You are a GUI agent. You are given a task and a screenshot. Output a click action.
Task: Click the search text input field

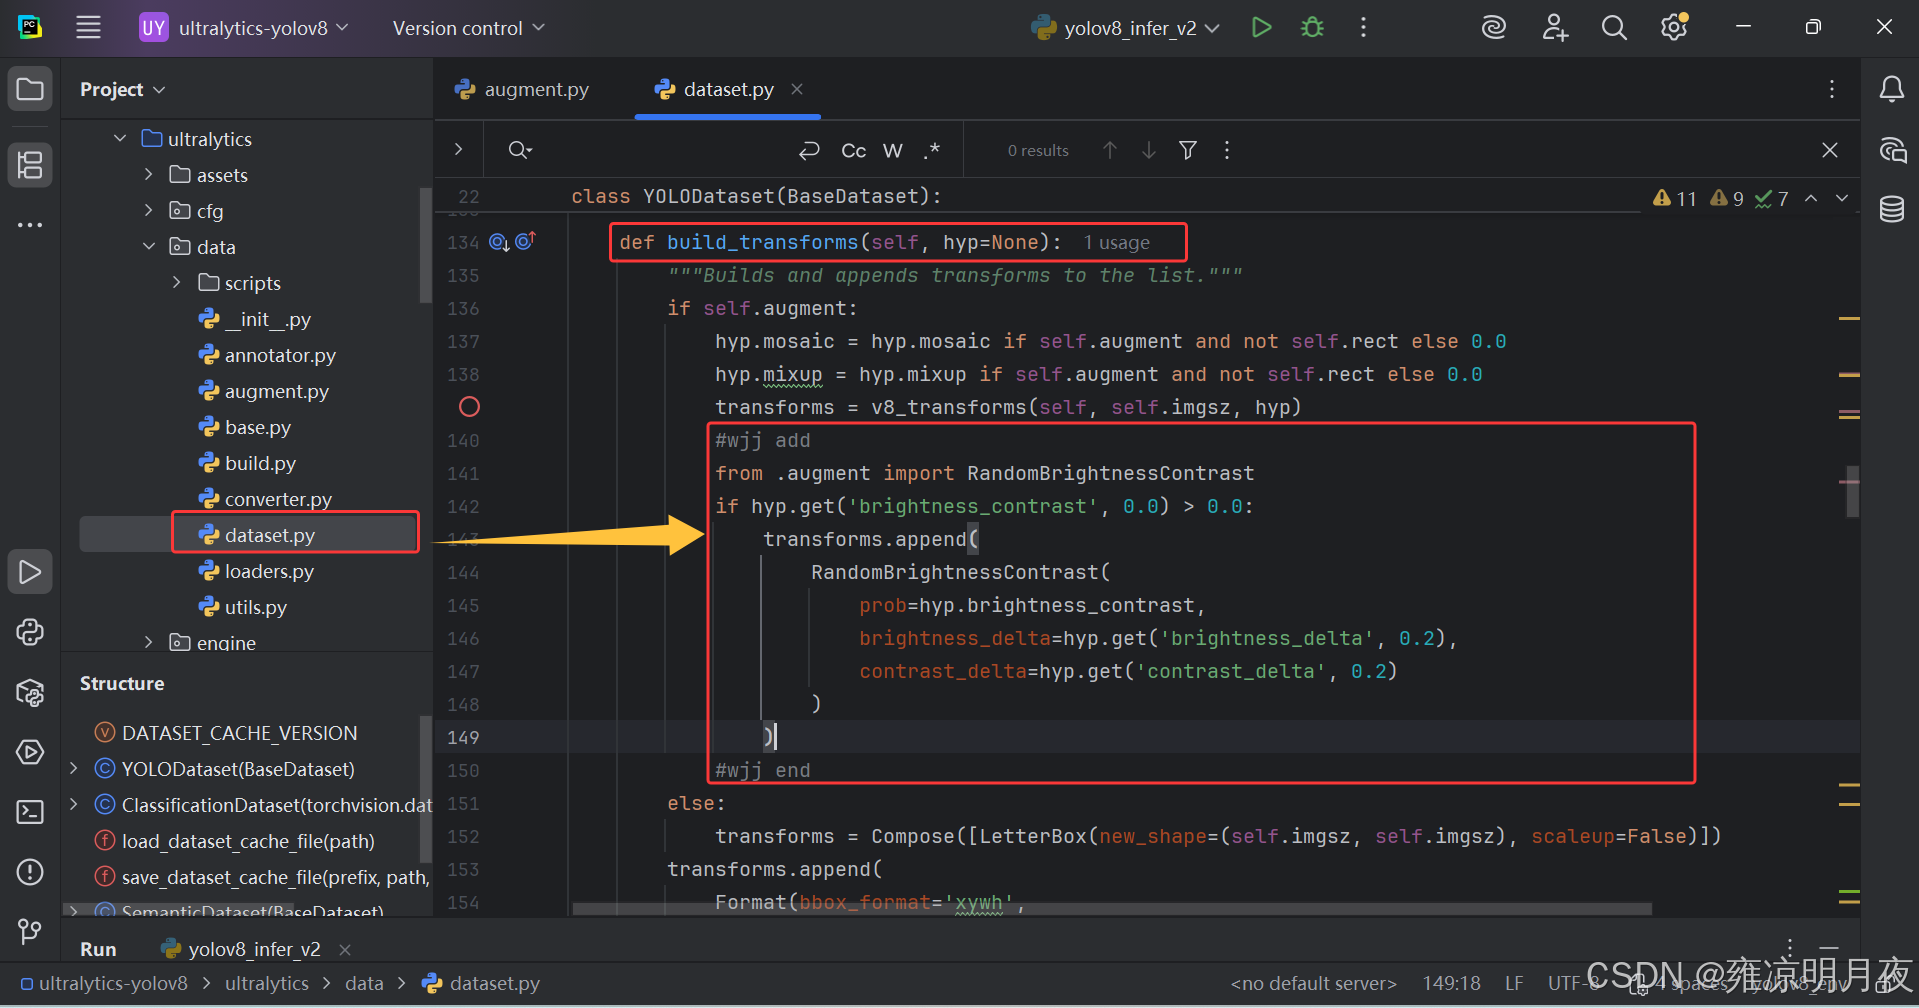tap(665, 150)
